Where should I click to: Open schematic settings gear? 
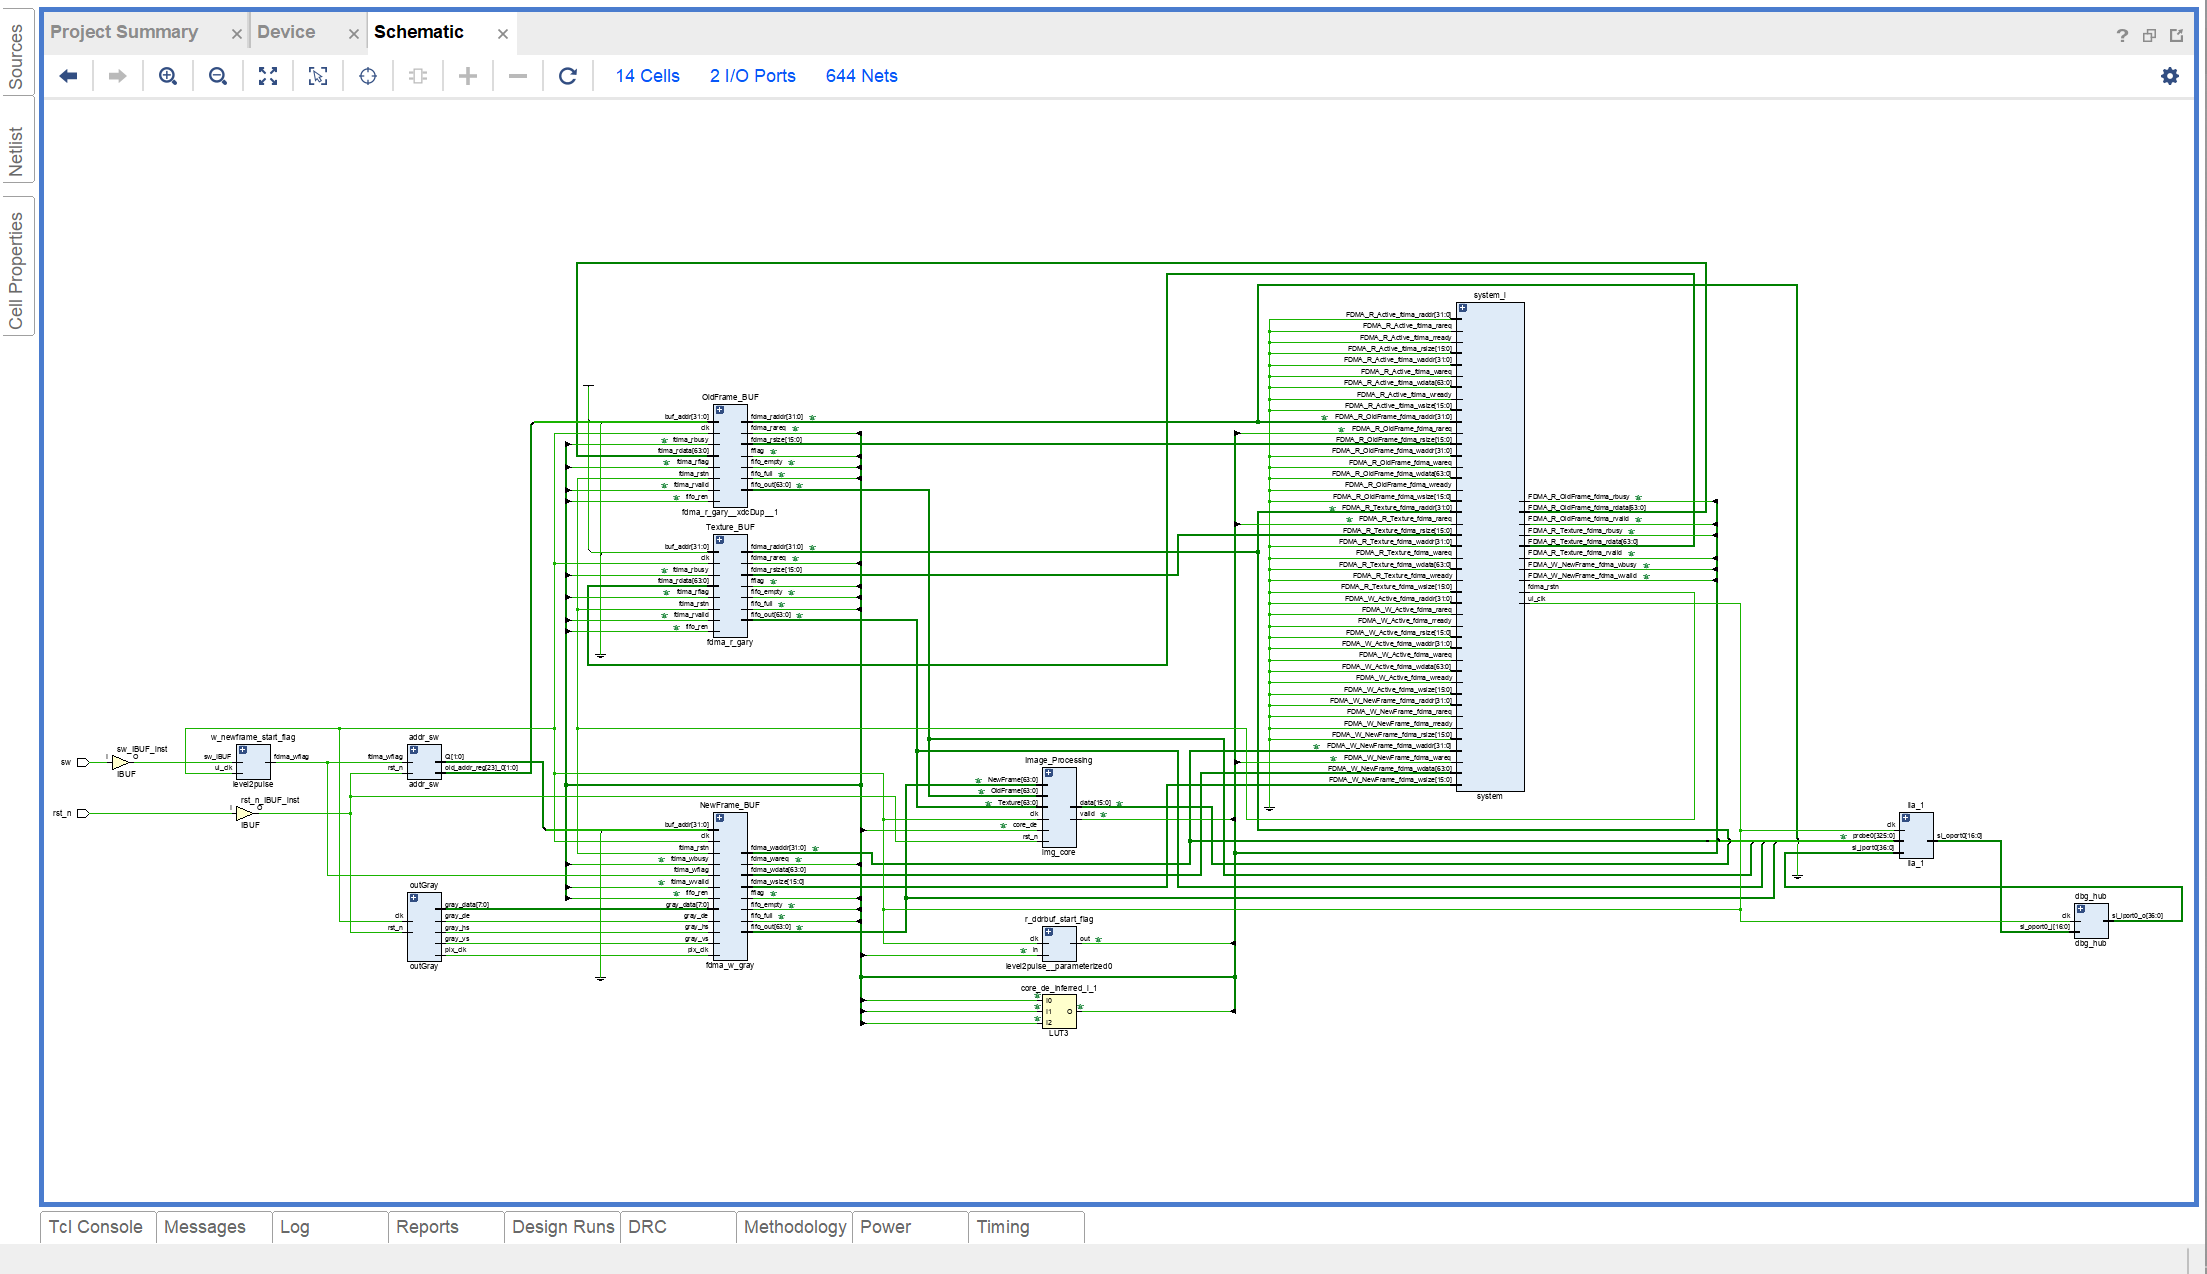[2169, 76]
